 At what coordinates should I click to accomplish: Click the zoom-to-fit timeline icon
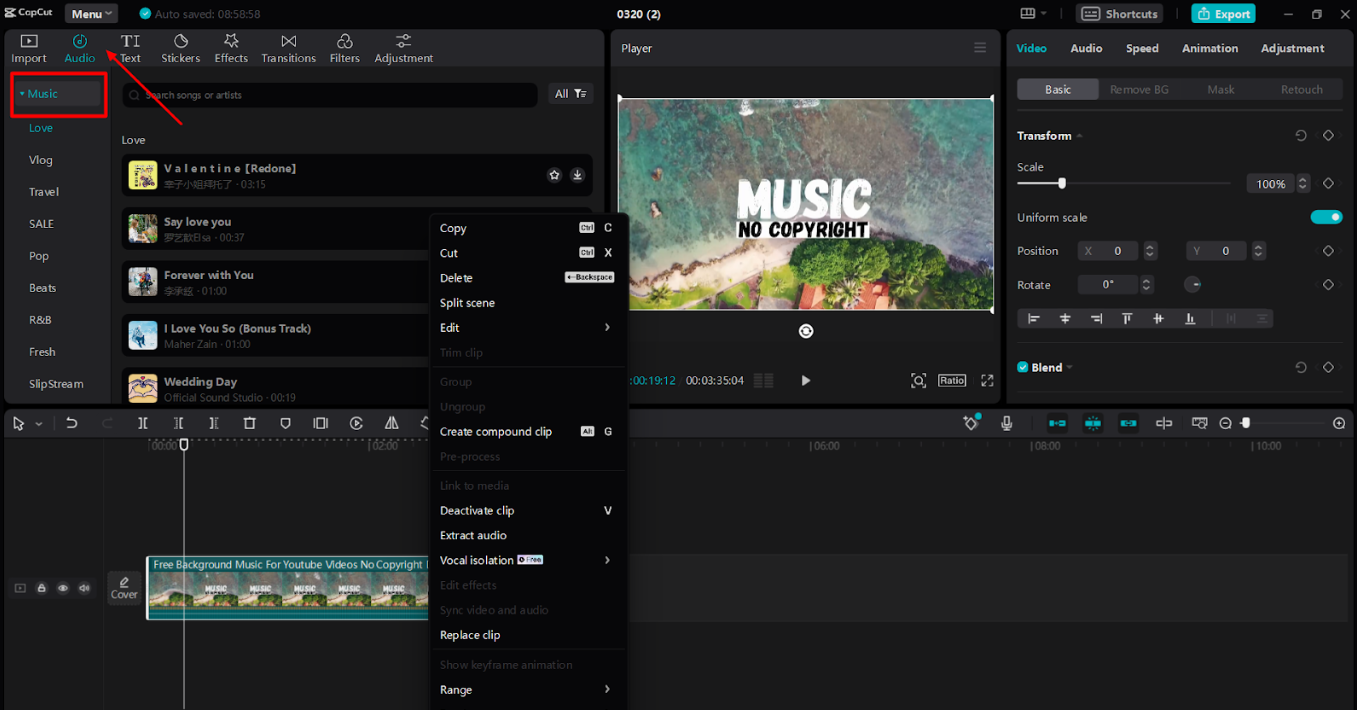point(1199,423)
